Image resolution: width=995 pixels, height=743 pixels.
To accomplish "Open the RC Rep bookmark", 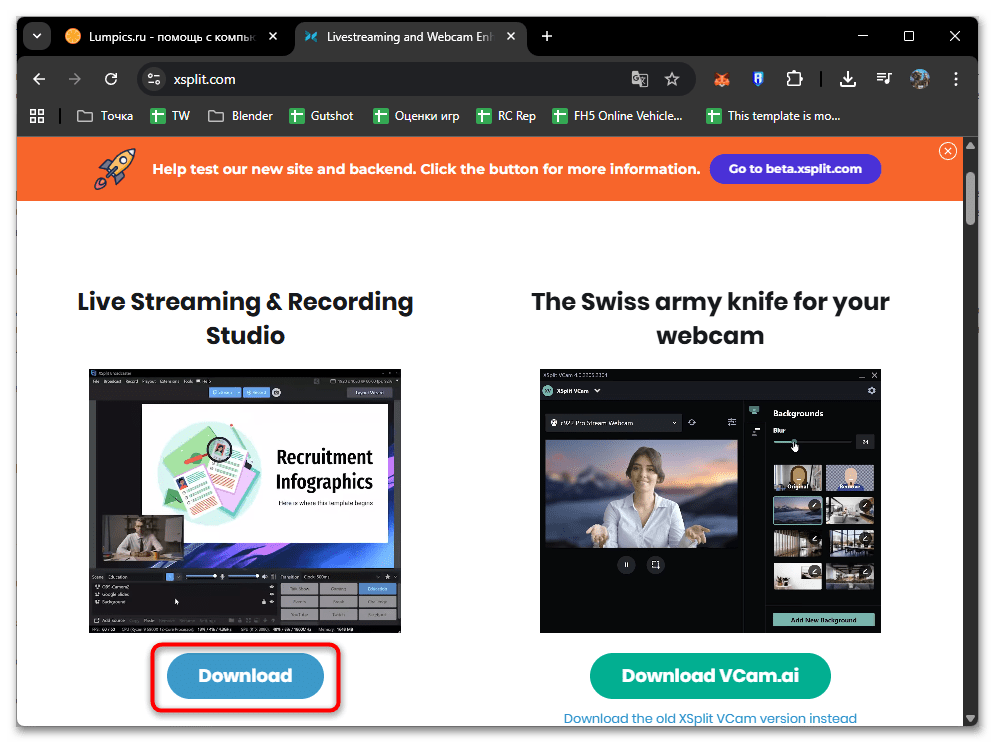I will tap(506, 115).
